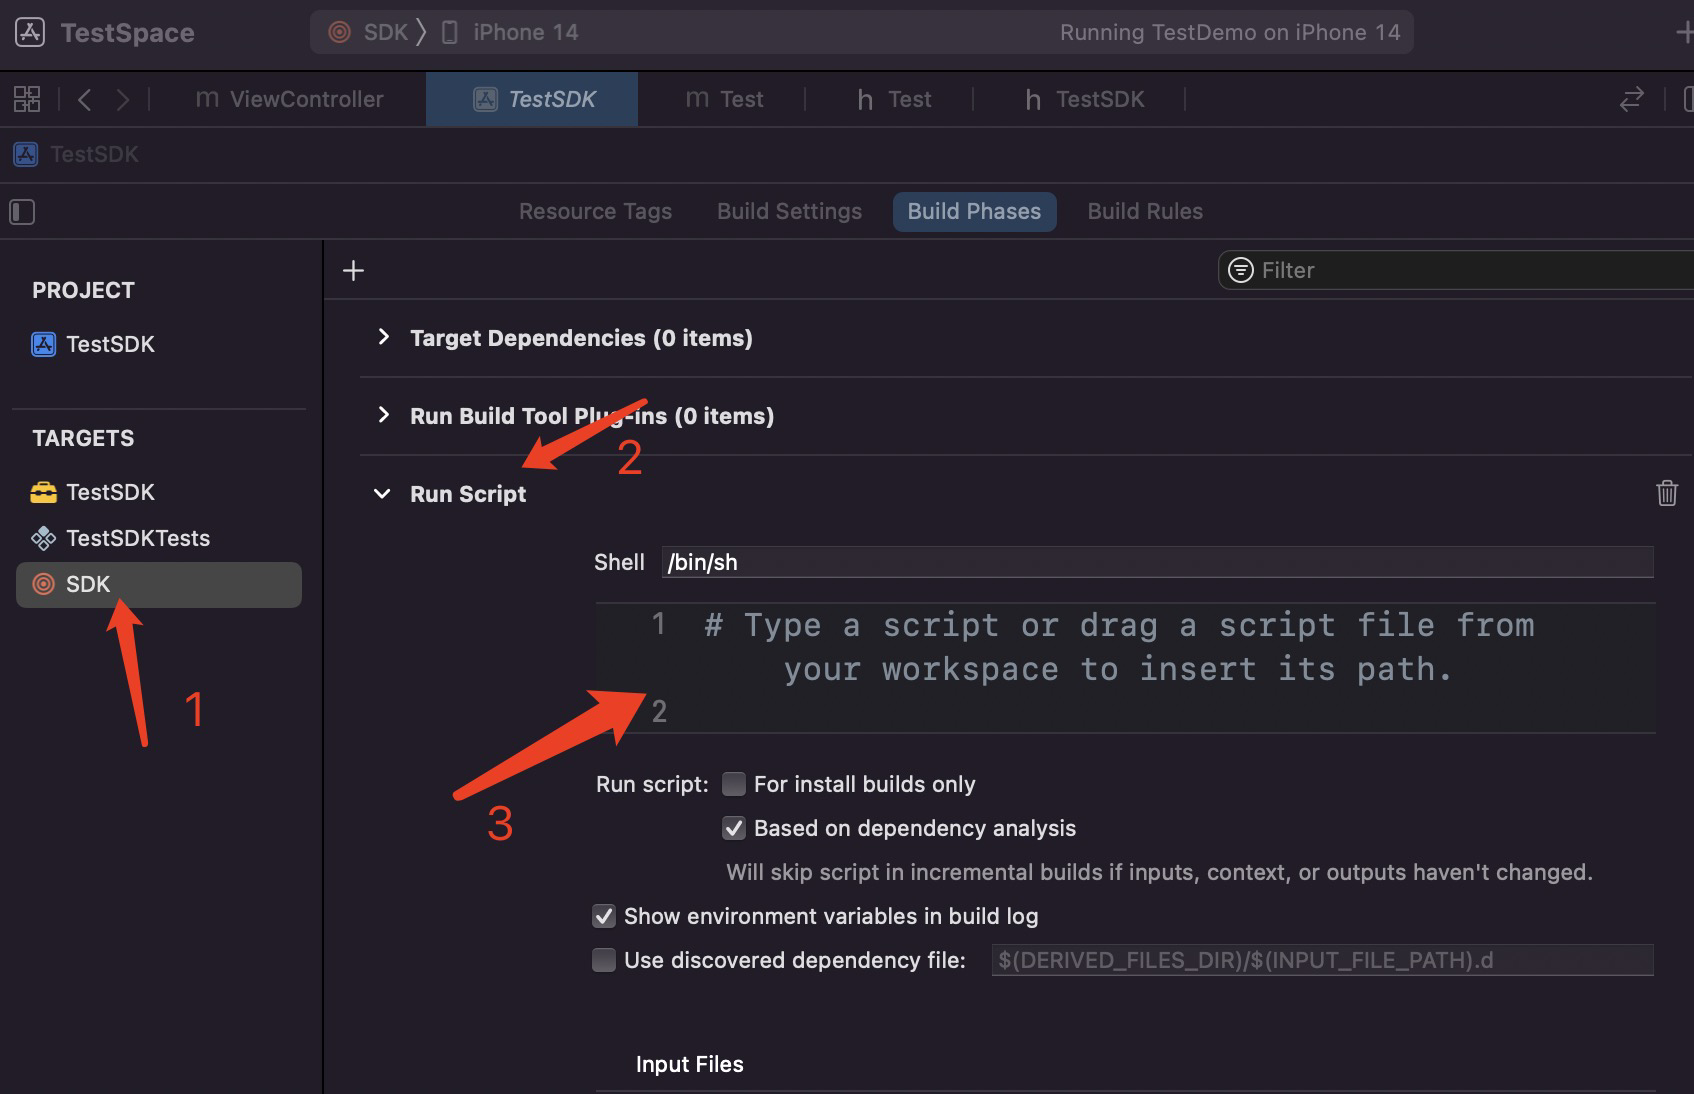Expand the Target Dependencies section
Image resolution: width=1694 pixels, height=1094 pixels.
(x=383, y=337)
